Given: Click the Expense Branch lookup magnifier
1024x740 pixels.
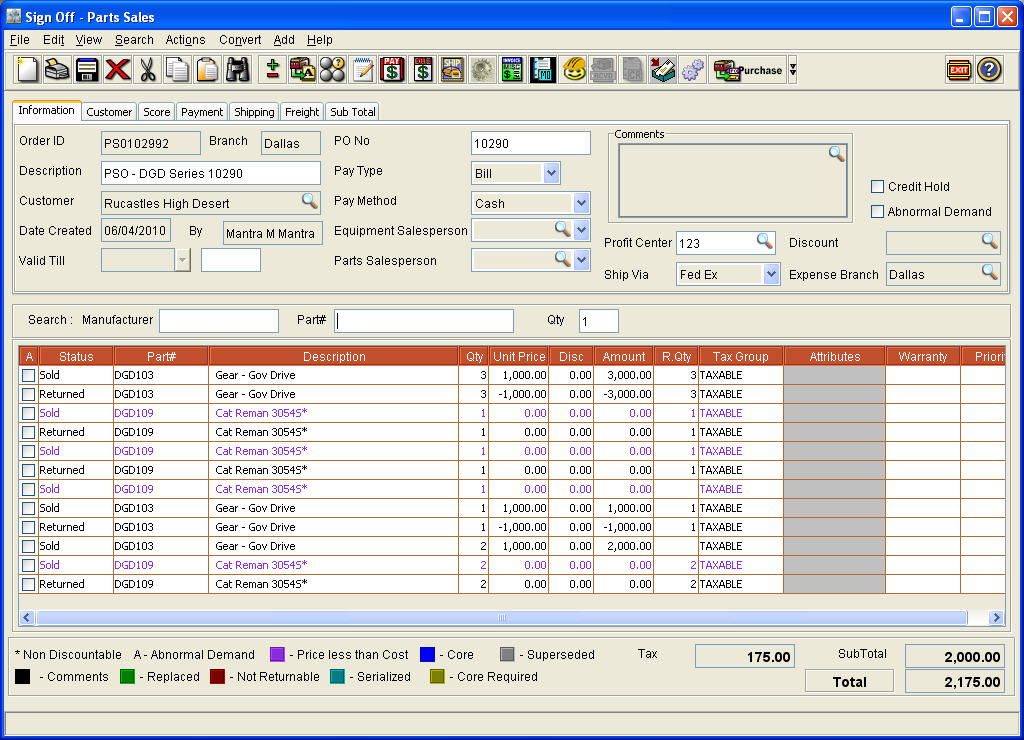Looking at the screenshot, I should coord(990,272).
